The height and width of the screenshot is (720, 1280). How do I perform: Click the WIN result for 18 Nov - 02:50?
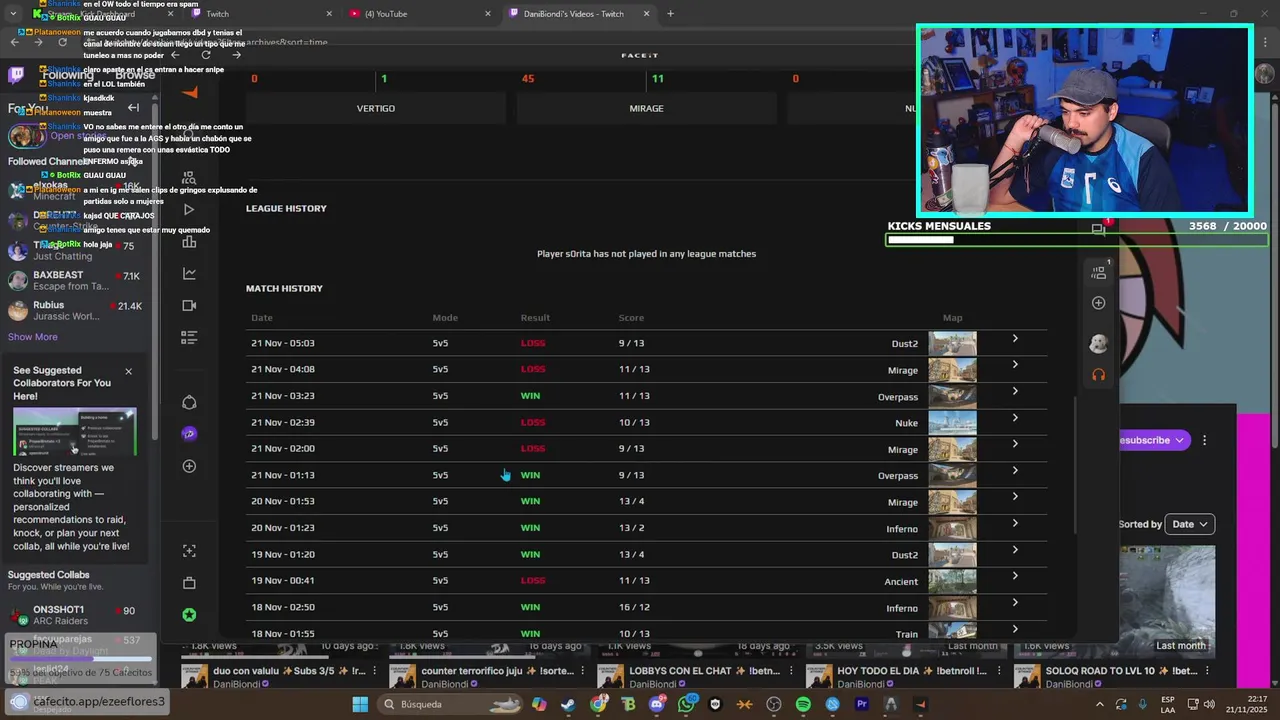coord(530,607)
